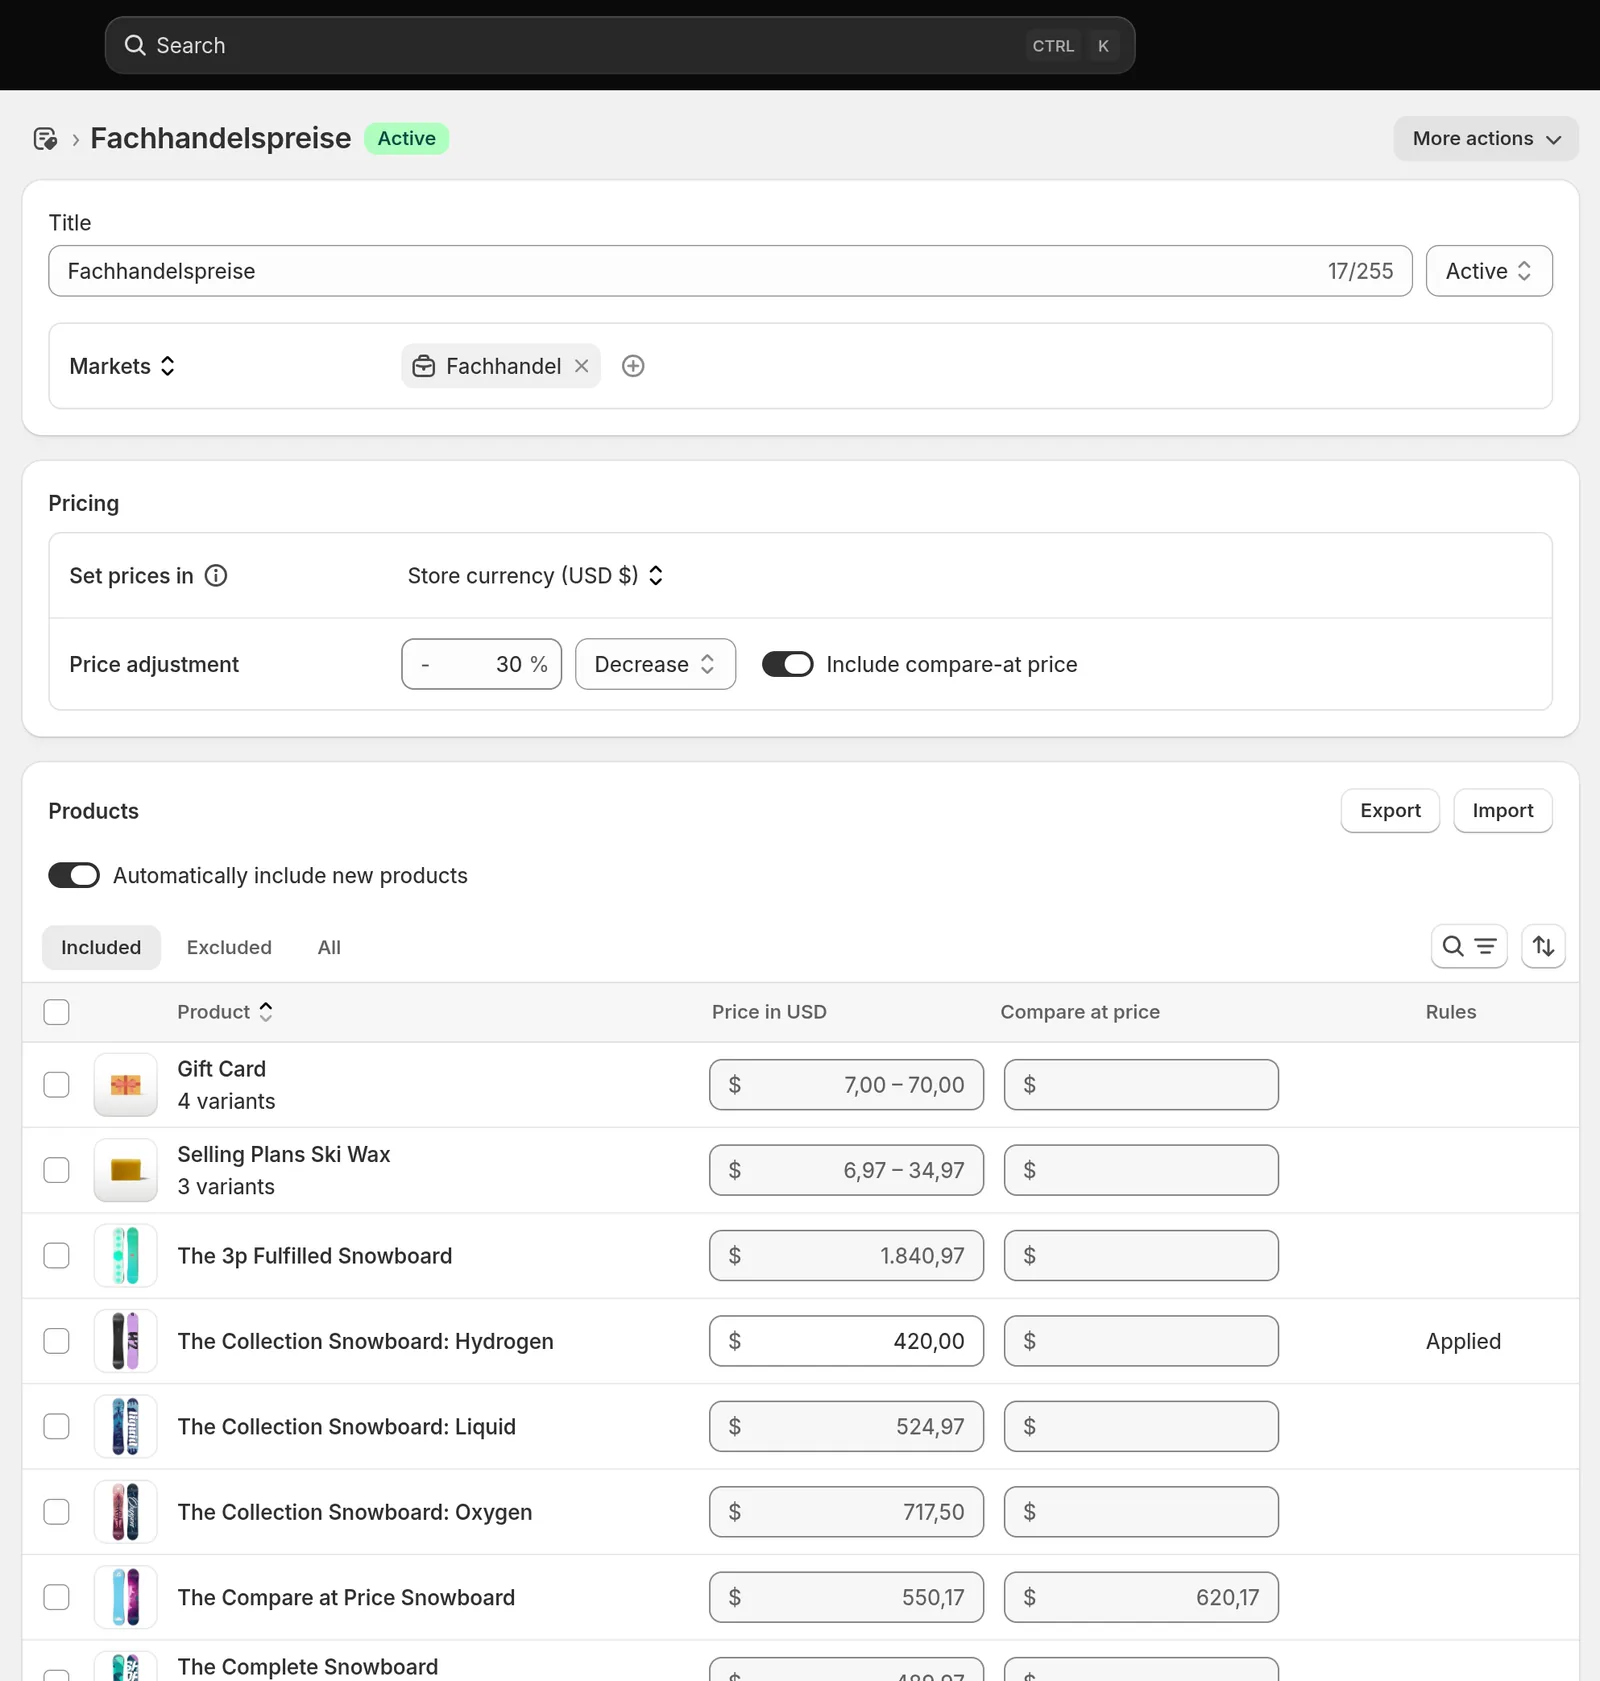
Task: Focus the top Search bar
Action: pyautogui.click(x=620, y=45)
